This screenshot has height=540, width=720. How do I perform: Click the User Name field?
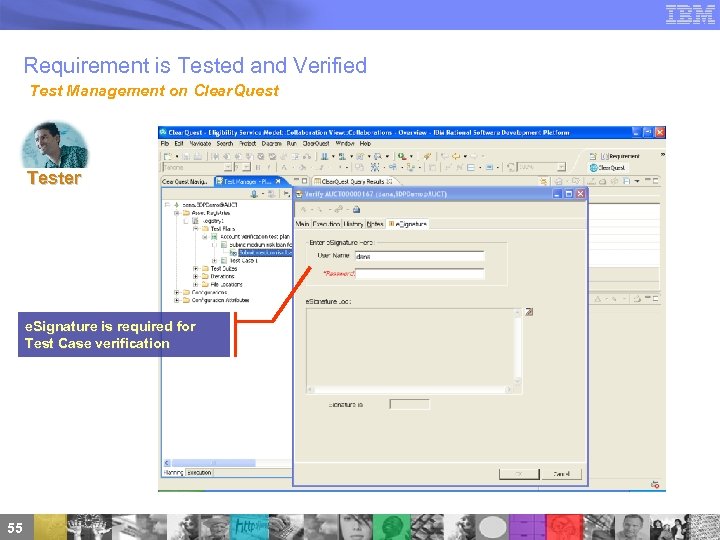420,256
